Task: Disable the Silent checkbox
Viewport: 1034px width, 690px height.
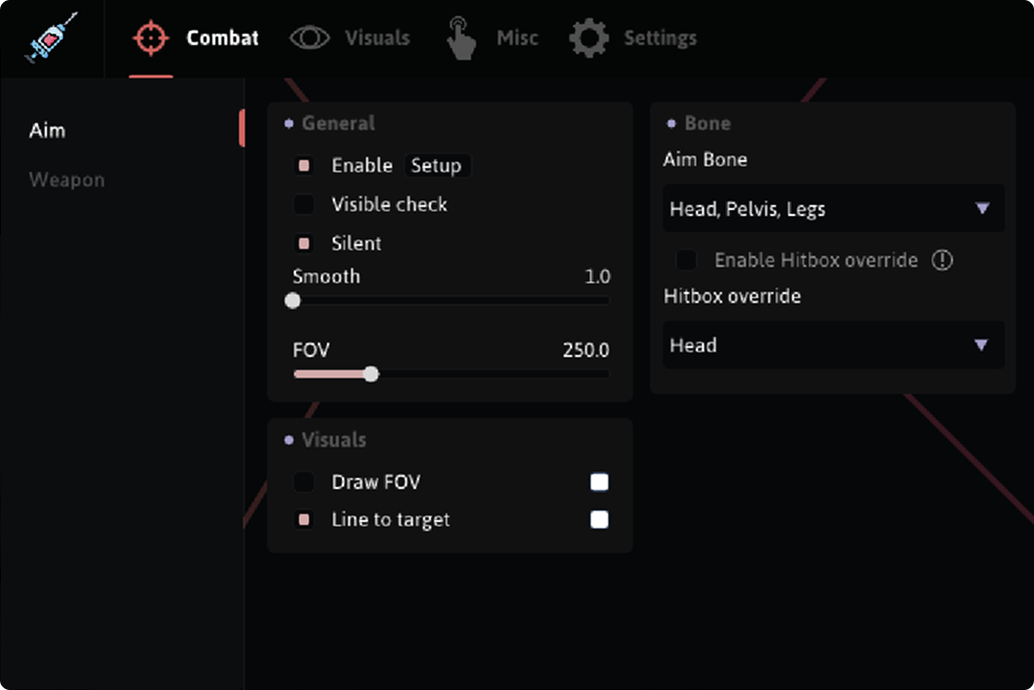Action: (304, 243)
